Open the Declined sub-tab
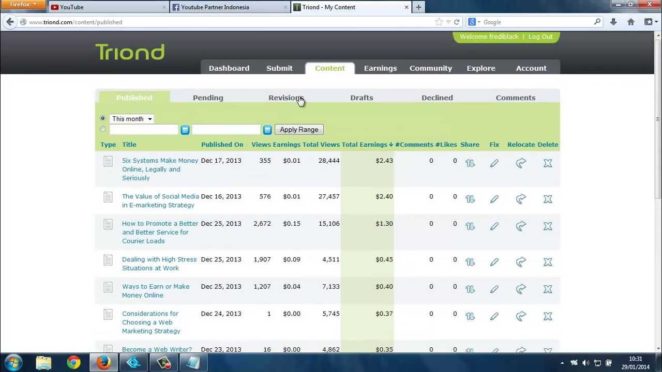Image resolution: width=662 pixels, height=372 pixels. [437, 98]
